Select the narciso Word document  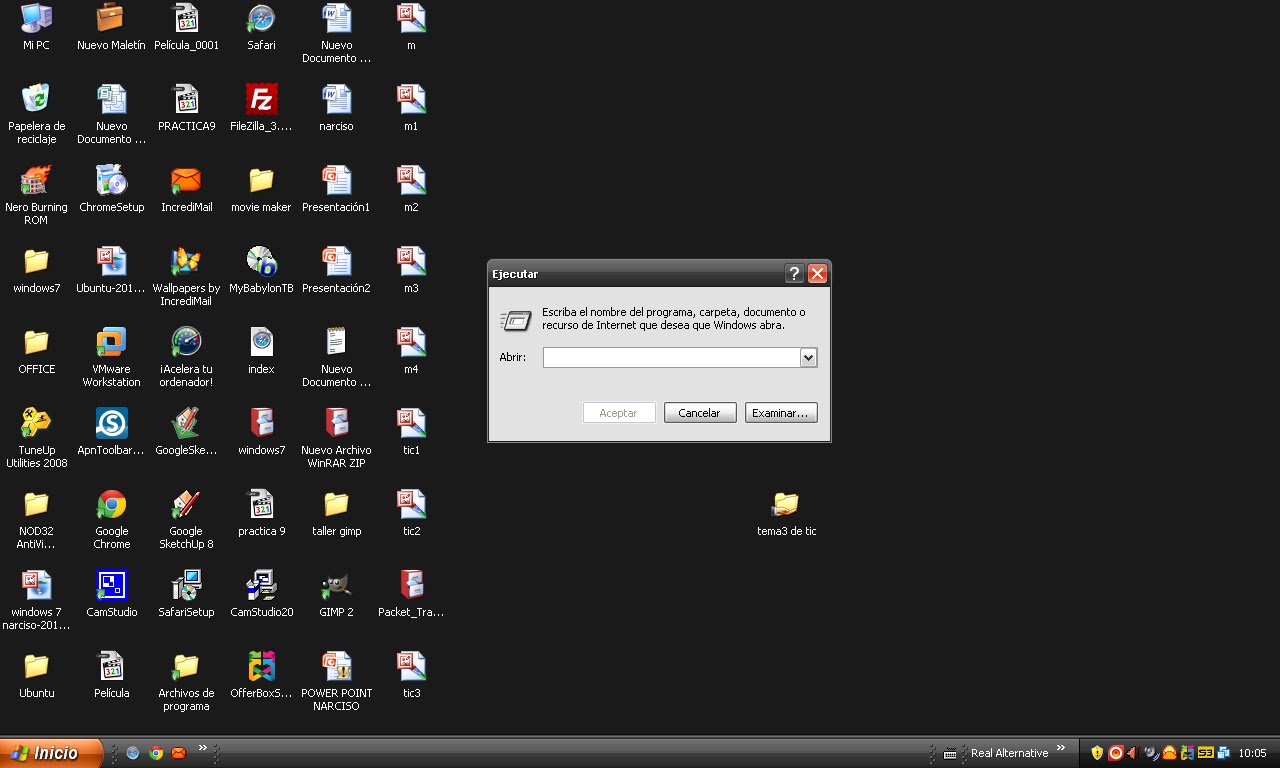coord(336,107)
